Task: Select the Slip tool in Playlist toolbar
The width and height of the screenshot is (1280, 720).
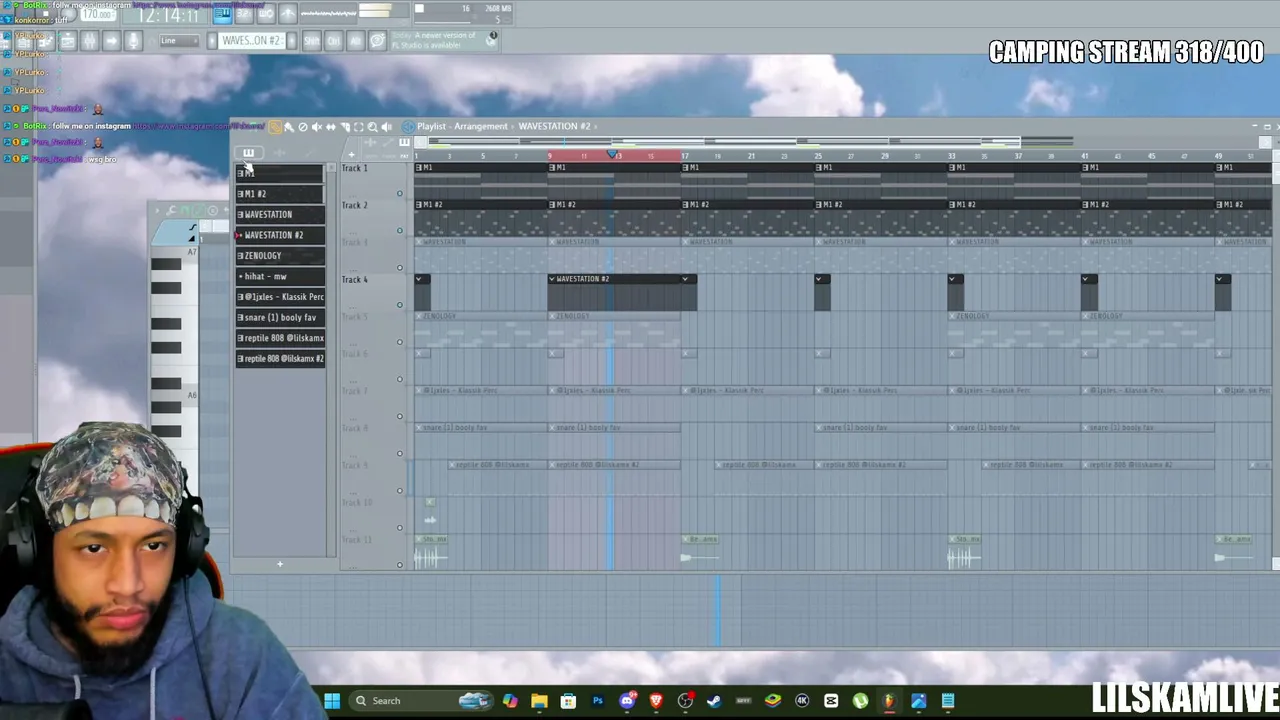Action: (331, 127)
